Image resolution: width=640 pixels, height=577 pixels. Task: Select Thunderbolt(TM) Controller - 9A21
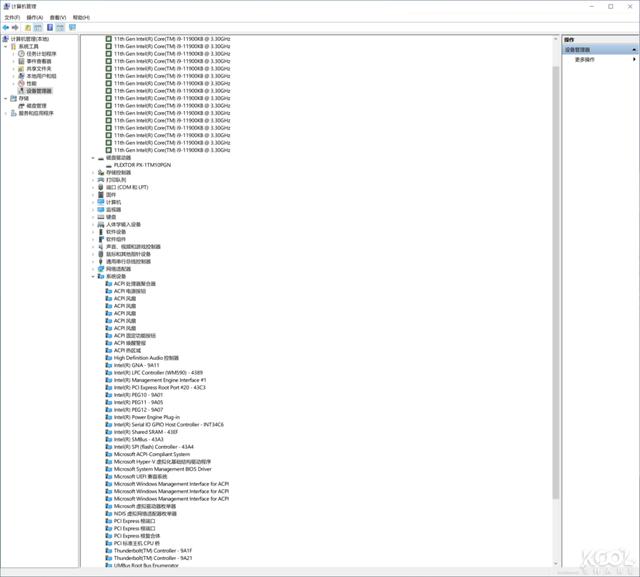(x=153, y=558)
